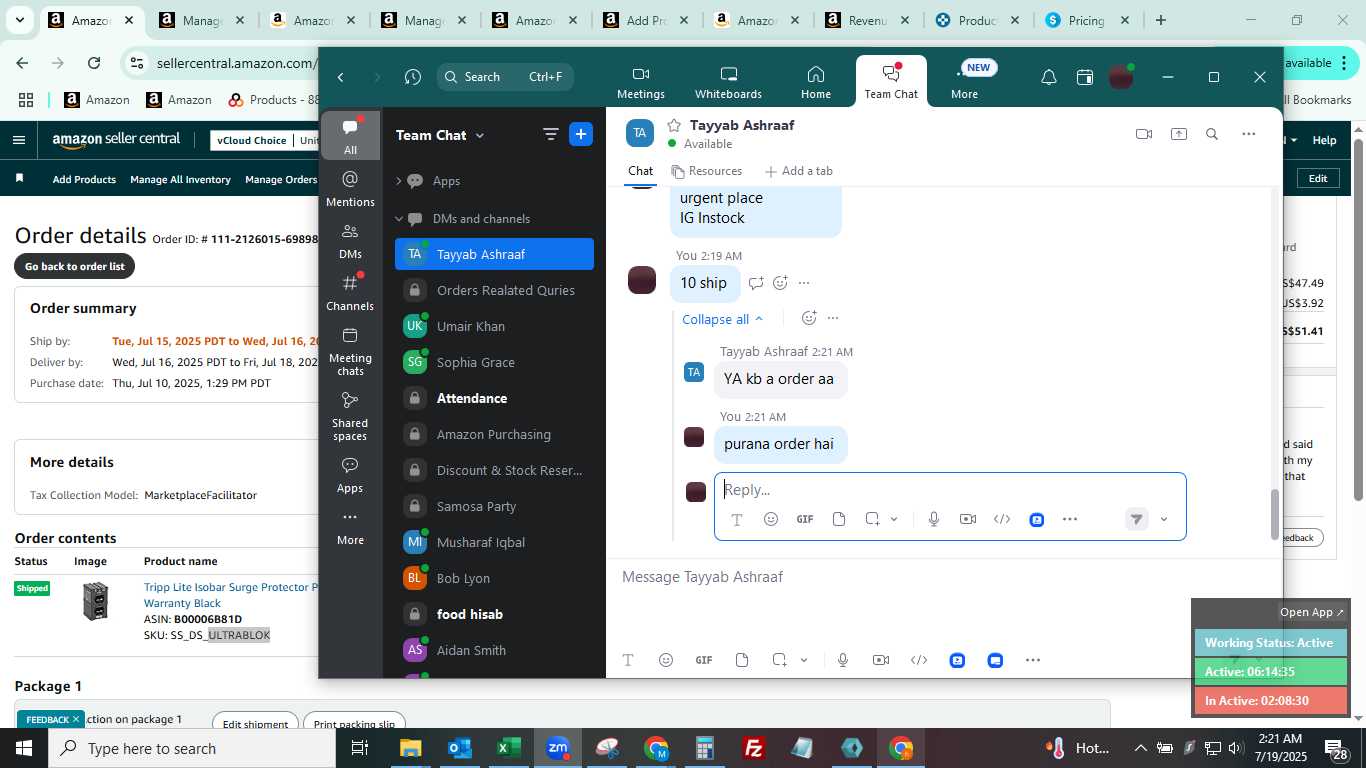The width and height of the screenshot is (1366, 768).
Task: Add reaction emoji to the '10 ship' message
Action: pyautogui.click(x=781, y=283)
